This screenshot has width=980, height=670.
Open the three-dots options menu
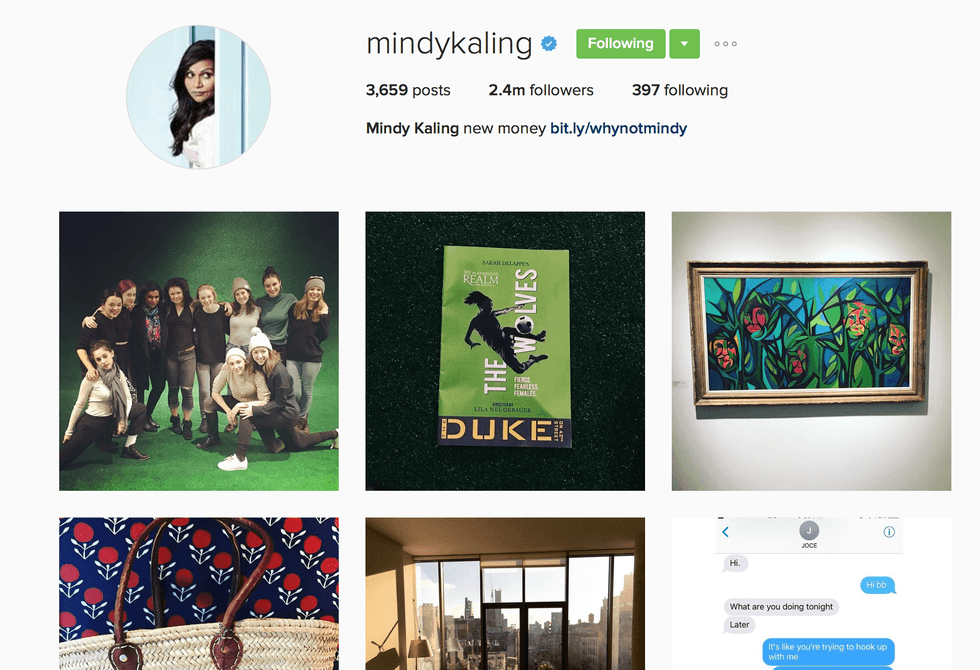pyautogui.click(x=726, y=44)
